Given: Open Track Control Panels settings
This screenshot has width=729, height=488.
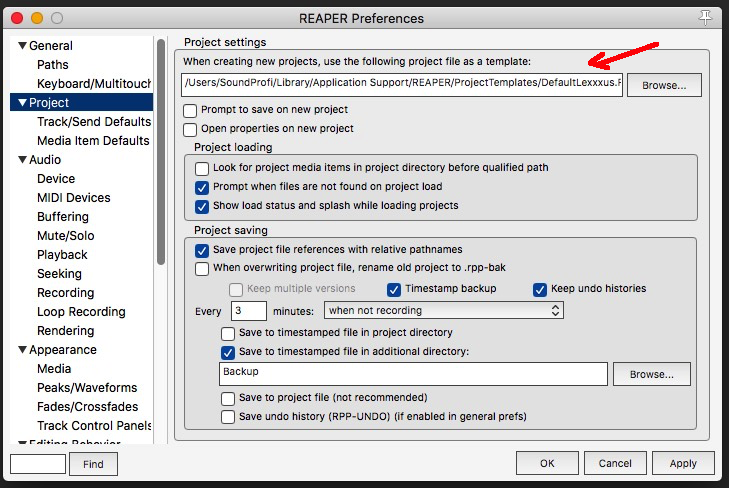Looking at the screenshot, I should pos(94,426).
